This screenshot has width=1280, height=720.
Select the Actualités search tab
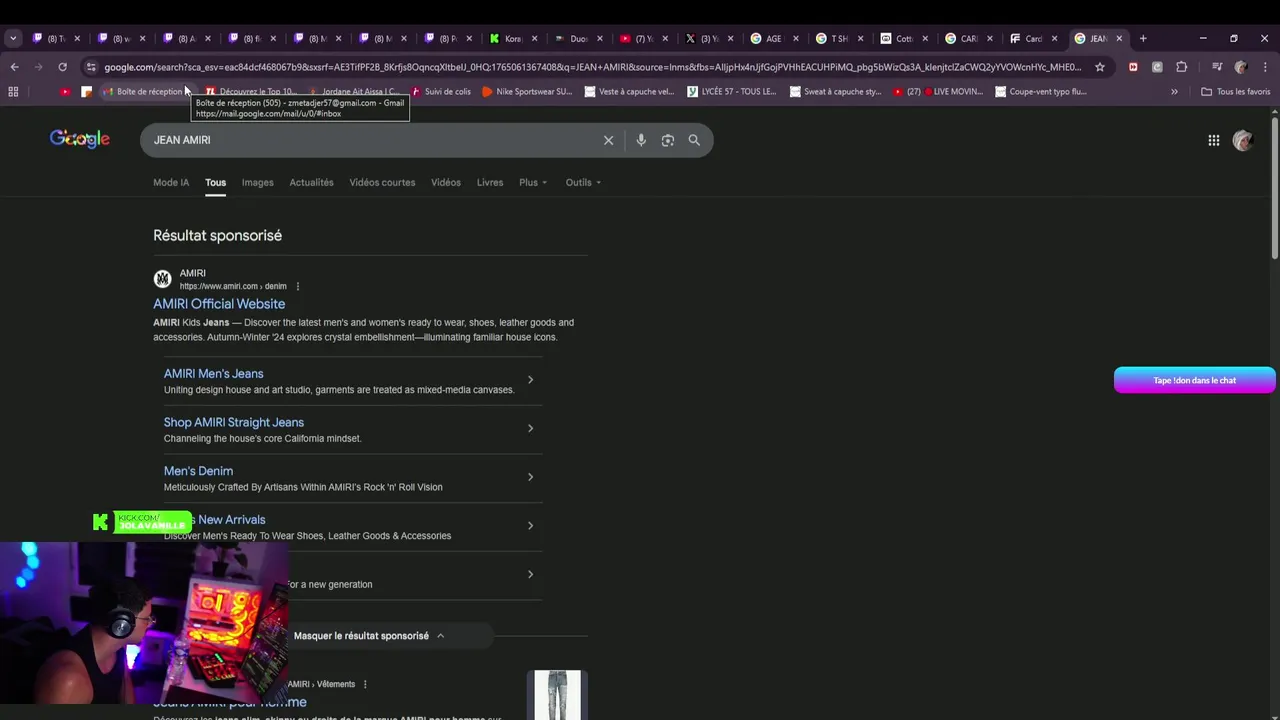tap(311, 182)
